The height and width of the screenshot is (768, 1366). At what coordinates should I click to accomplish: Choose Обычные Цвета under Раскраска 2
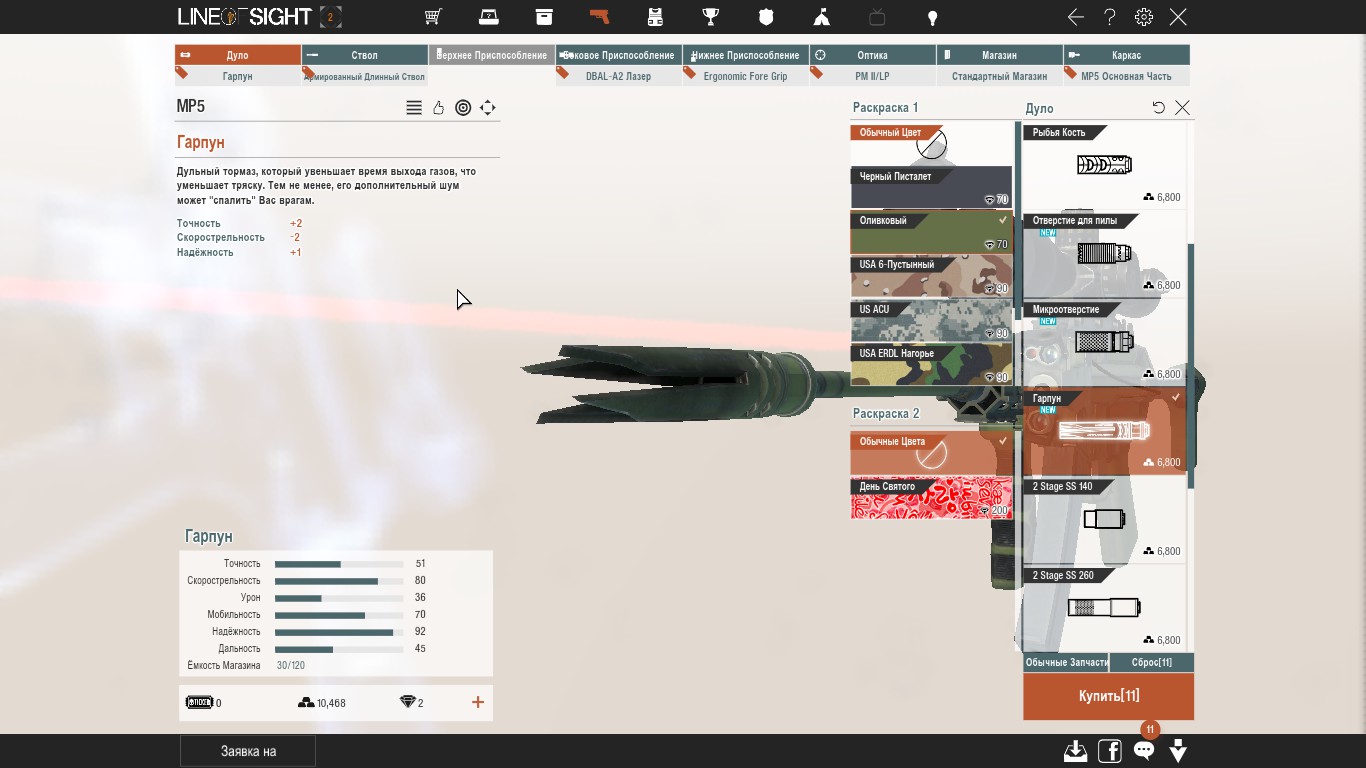[x=931, y=453]
